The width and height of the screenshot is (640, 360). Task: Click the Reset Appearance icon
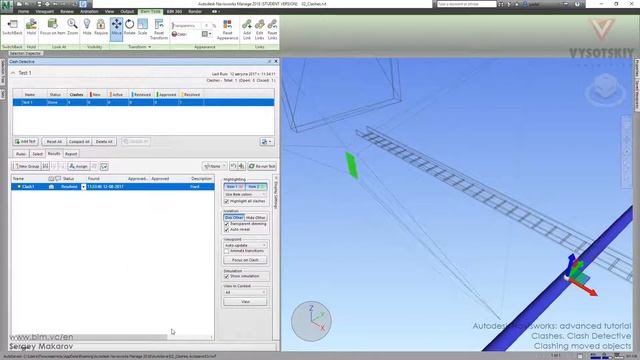click(227, 24)
